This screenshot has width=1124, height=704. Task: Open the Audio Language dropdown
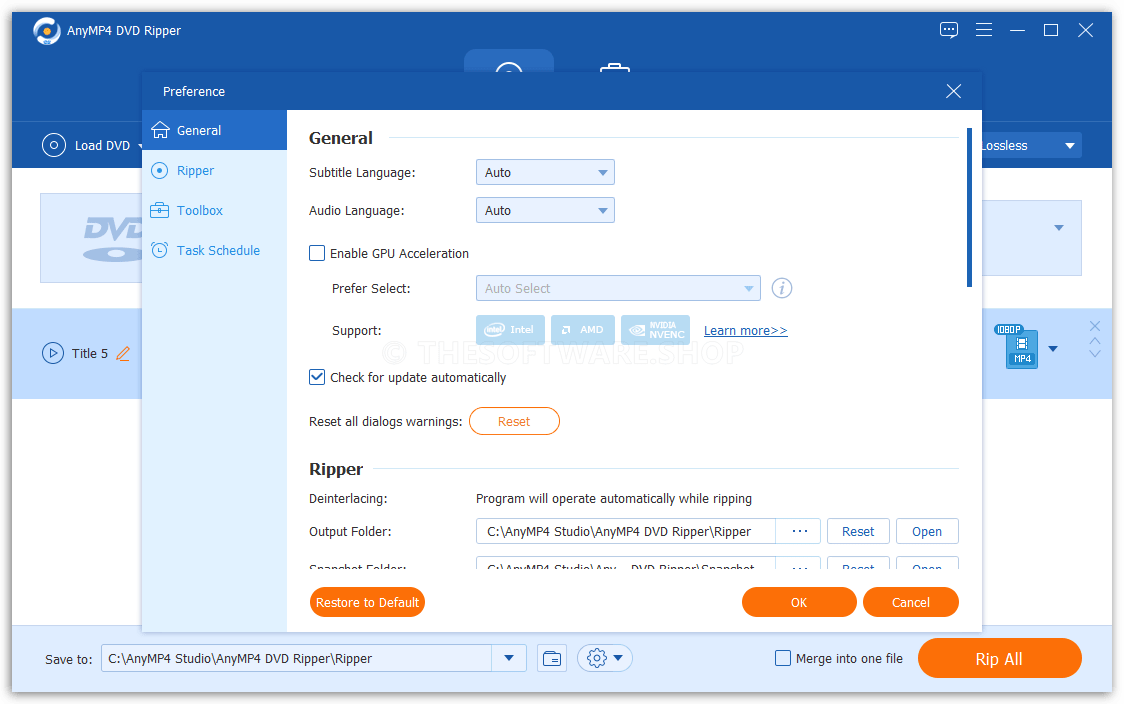pos(545,210)
